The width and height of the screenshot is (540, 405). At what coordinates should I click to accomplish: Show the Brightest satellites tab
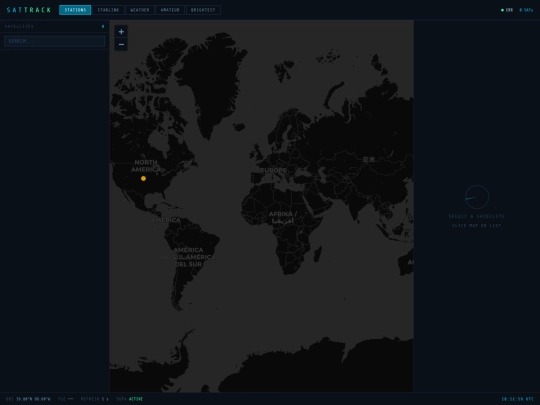[203, 10]
